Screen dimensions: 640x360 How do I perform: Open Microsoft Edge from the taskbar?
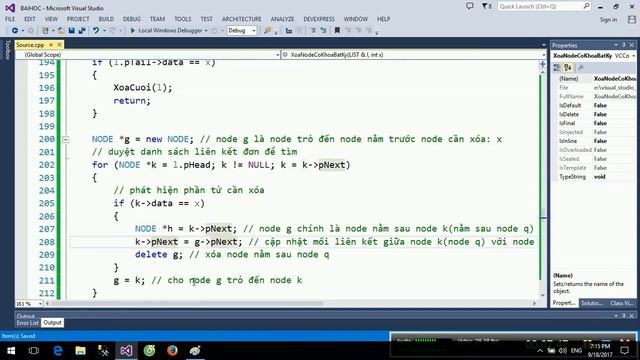[x=58, y=351]
